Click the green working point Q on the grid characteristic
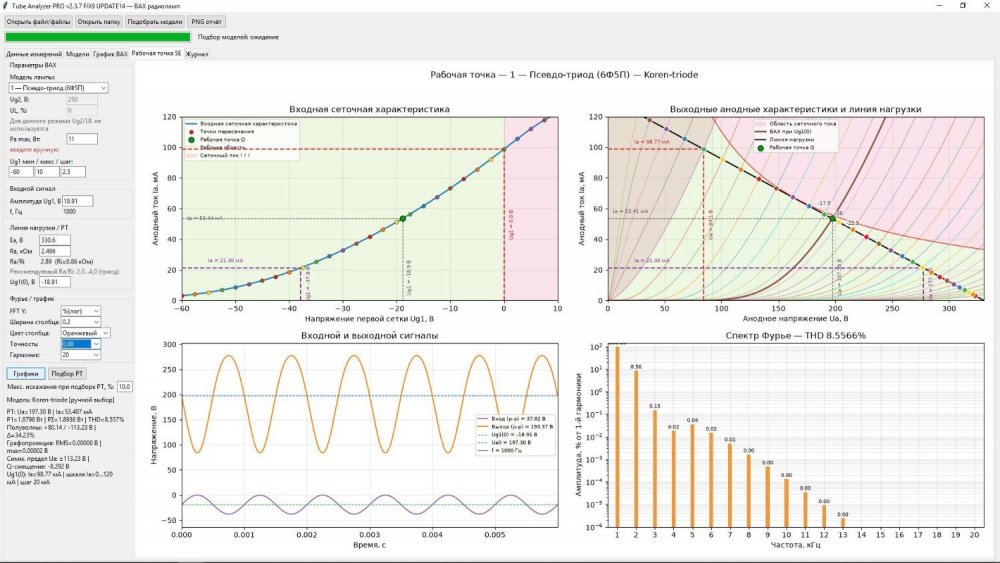This screenshot has height=563, width=1000. coord(403,219)
